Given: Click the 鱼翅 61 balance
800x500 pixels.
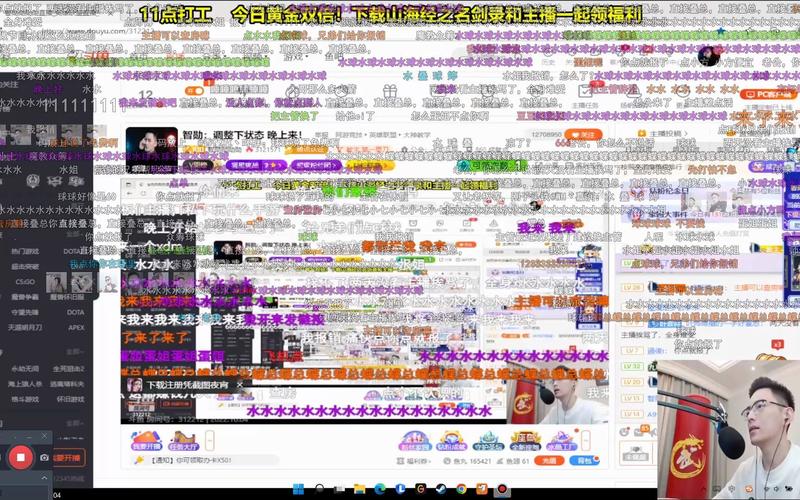Looking at the screenshot, I should click(512, 461).
